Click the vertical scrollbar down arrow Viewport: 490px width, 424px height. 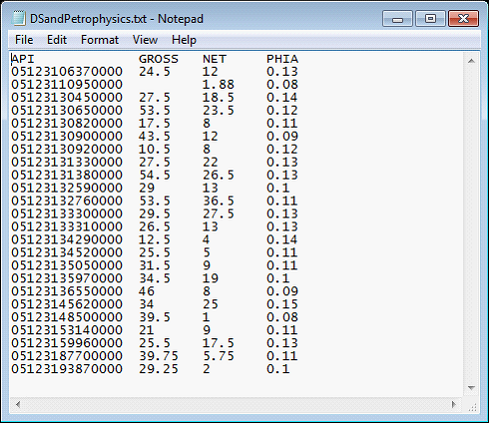click(471, 387)
